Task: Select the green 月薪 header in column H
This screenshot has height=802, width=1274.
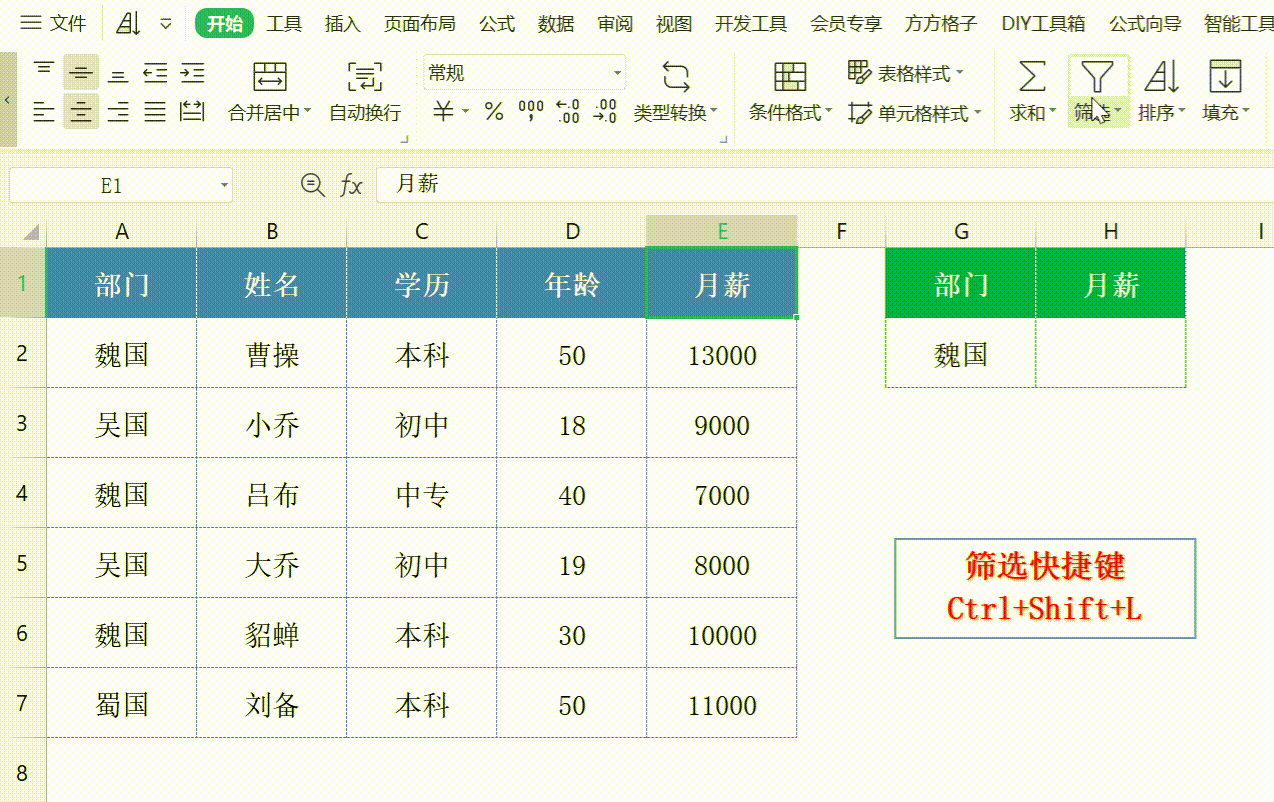Action: (x=1111, y=284)
